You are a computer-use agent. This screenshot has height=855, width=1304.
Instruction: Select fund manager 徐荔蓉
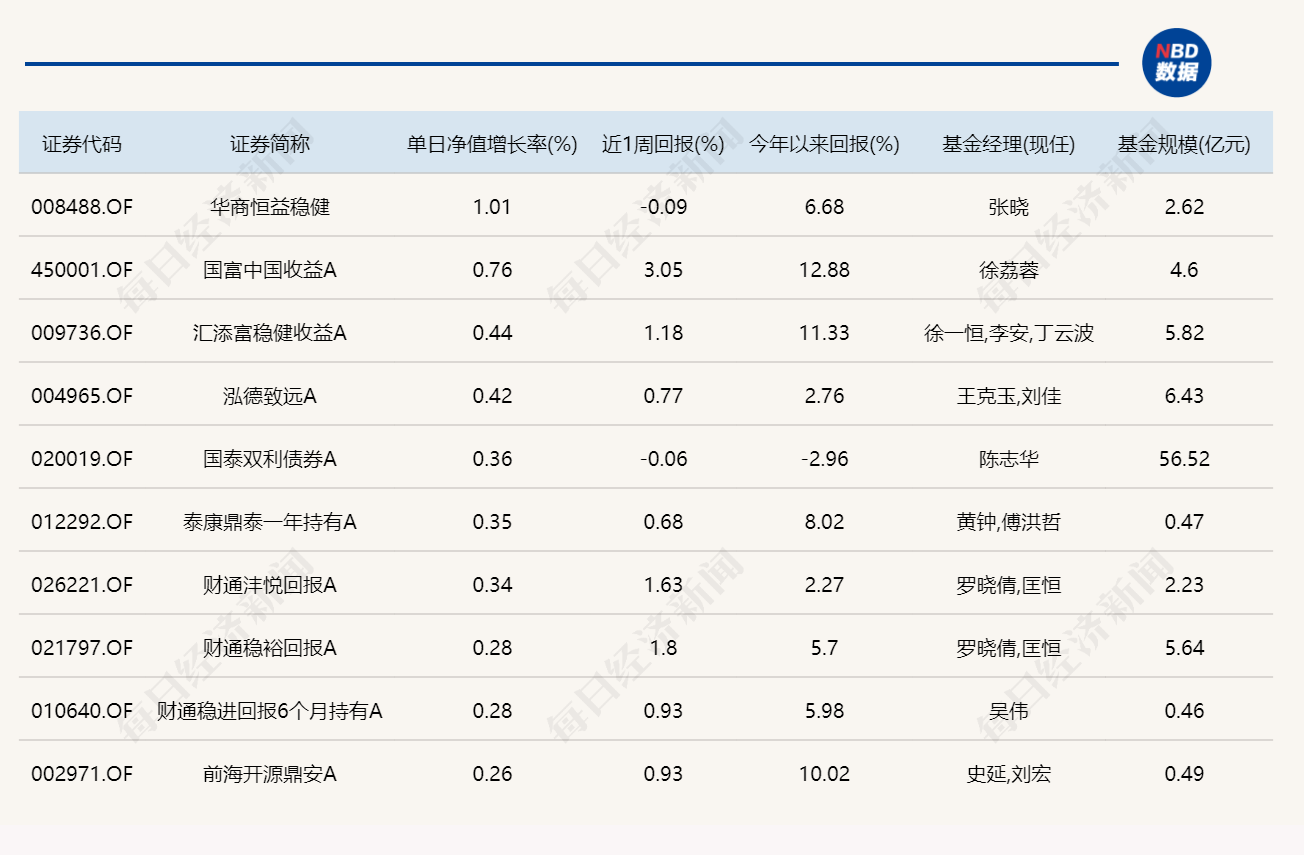[x=1008, y=270]
